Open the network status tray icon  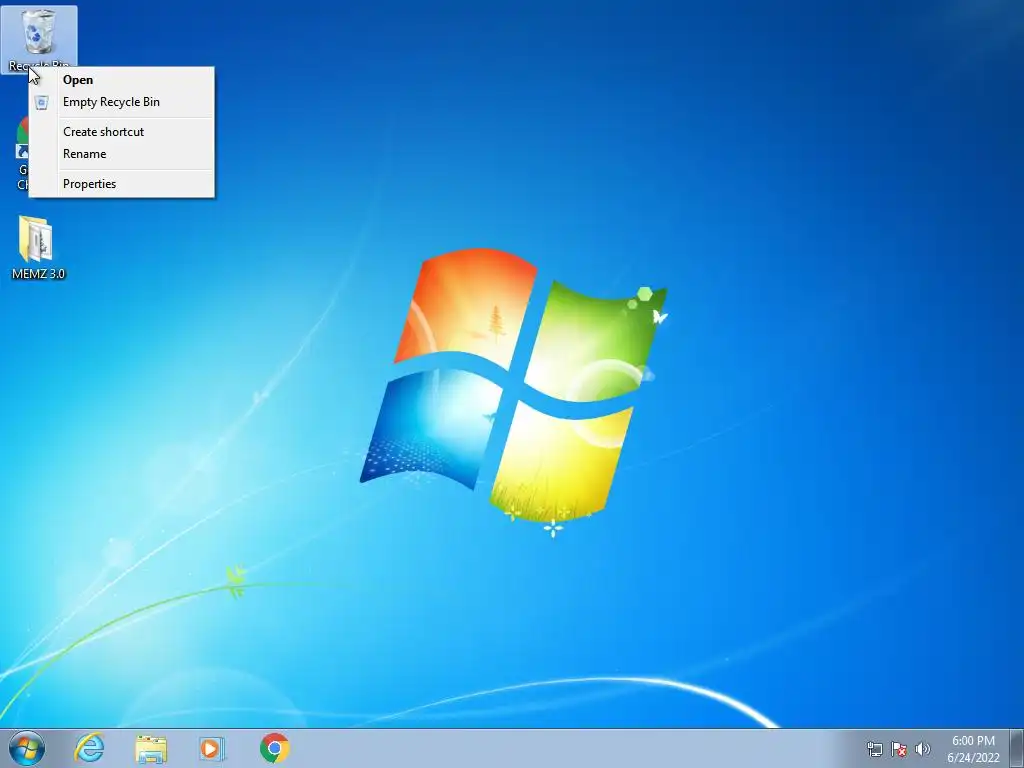[874, 749]
